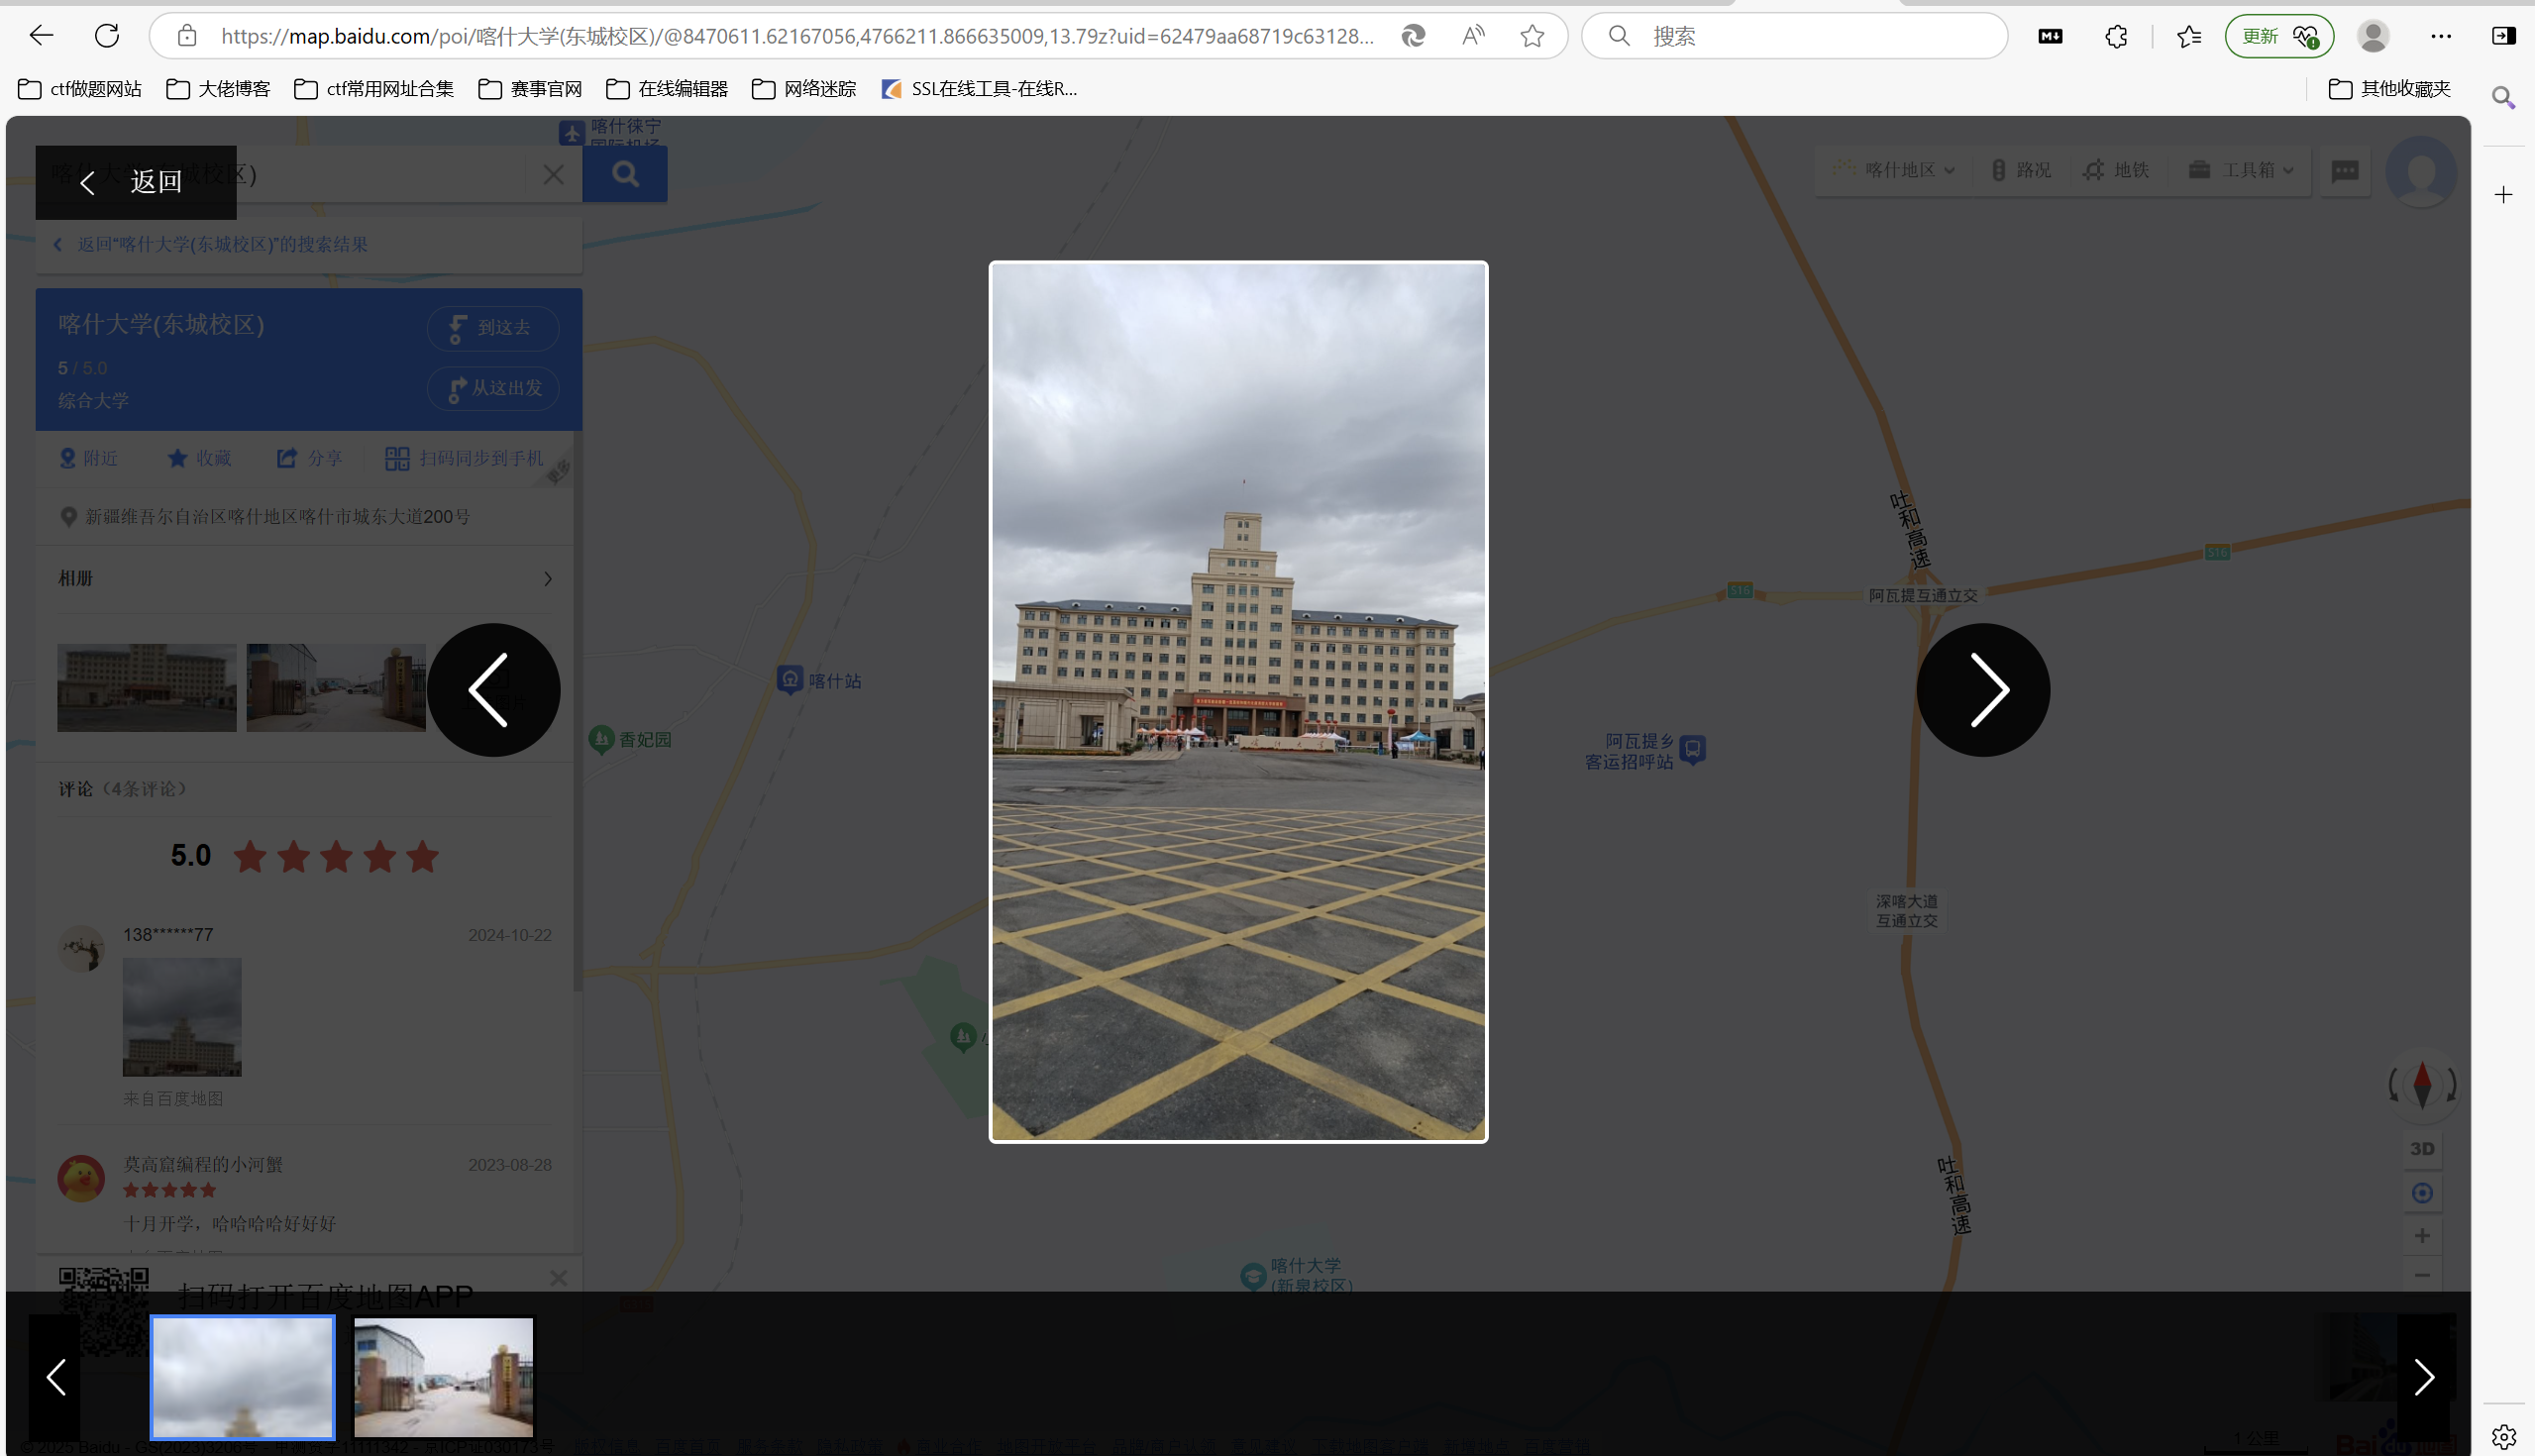
Task: Select the first cloudy sky thumbnail in filmstrip
Action: (x=243, y=1377)
